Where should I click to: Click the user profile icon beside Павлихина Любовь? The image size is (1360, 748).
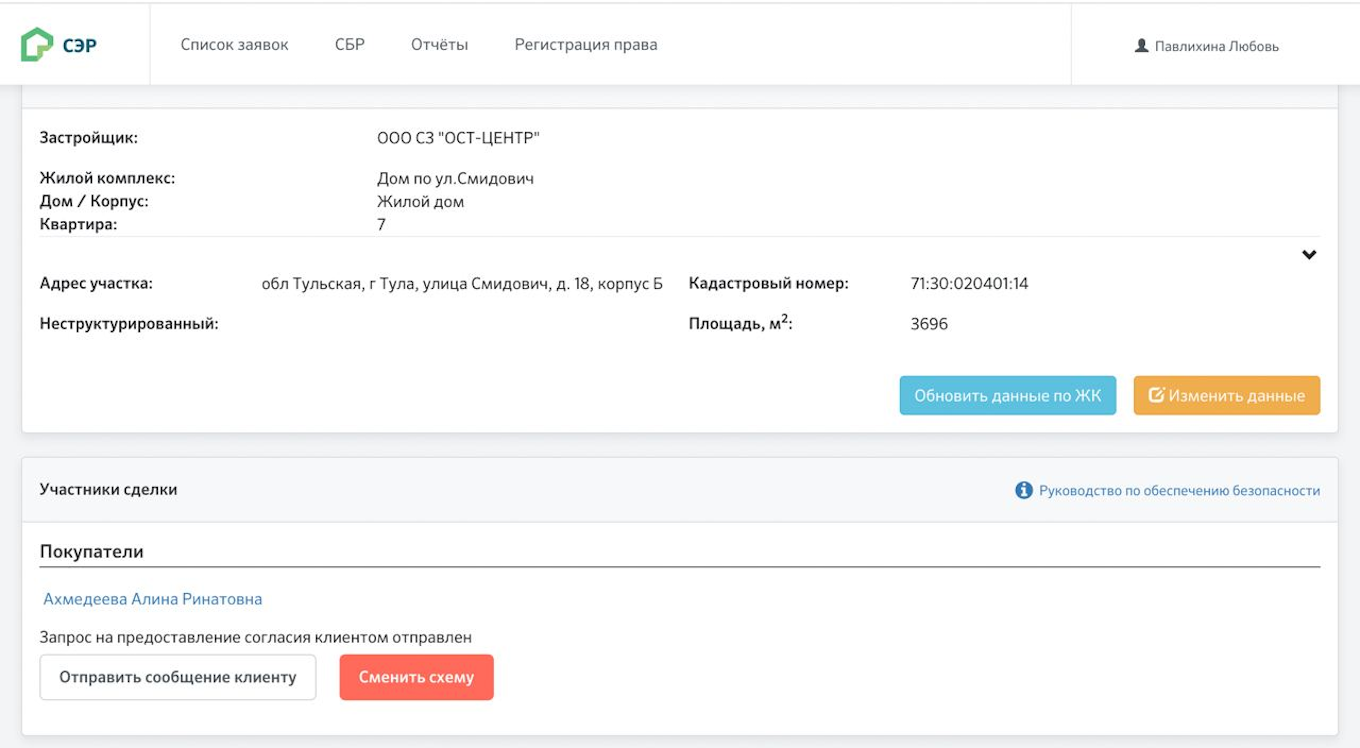pyautogui.click(x=1142, y=46)
